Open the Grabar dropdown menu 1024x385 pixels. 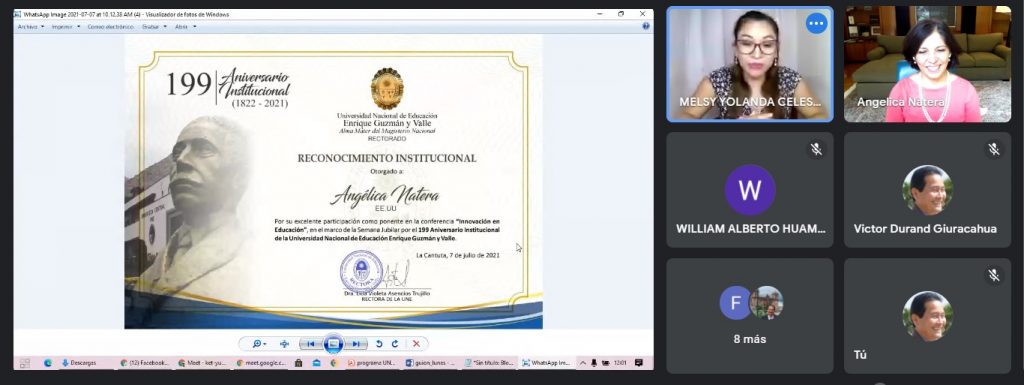pyautogui.click(x=154, y=27)
